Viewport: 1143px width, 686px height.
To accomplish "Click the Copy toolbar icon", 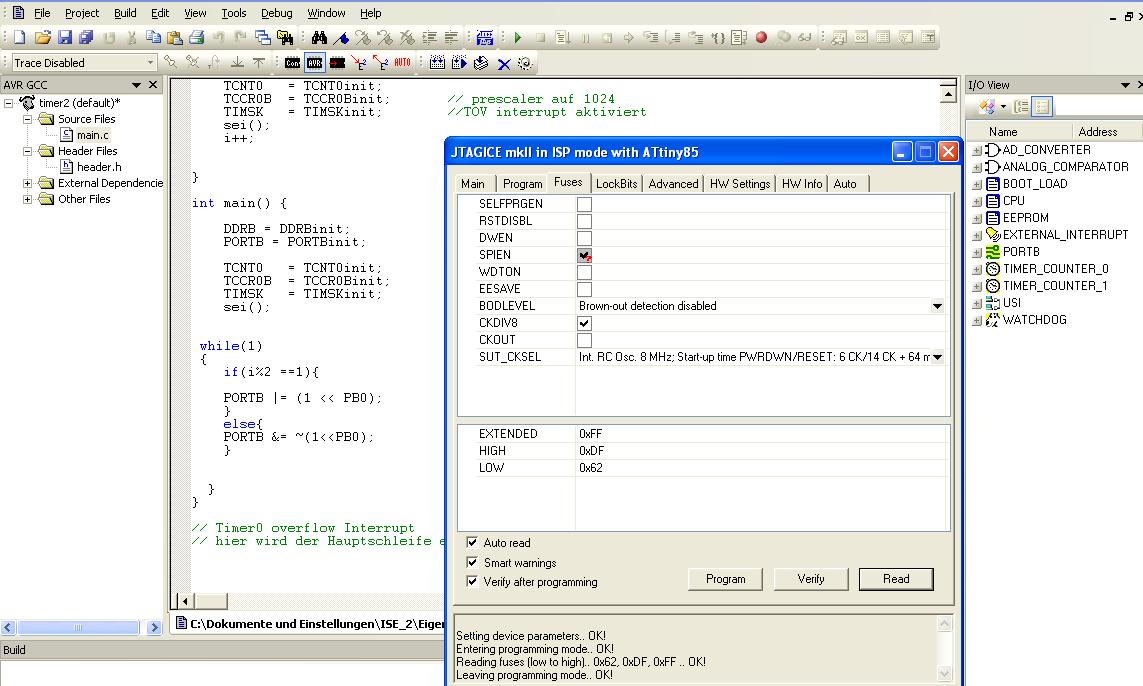I will pos(153,37).
